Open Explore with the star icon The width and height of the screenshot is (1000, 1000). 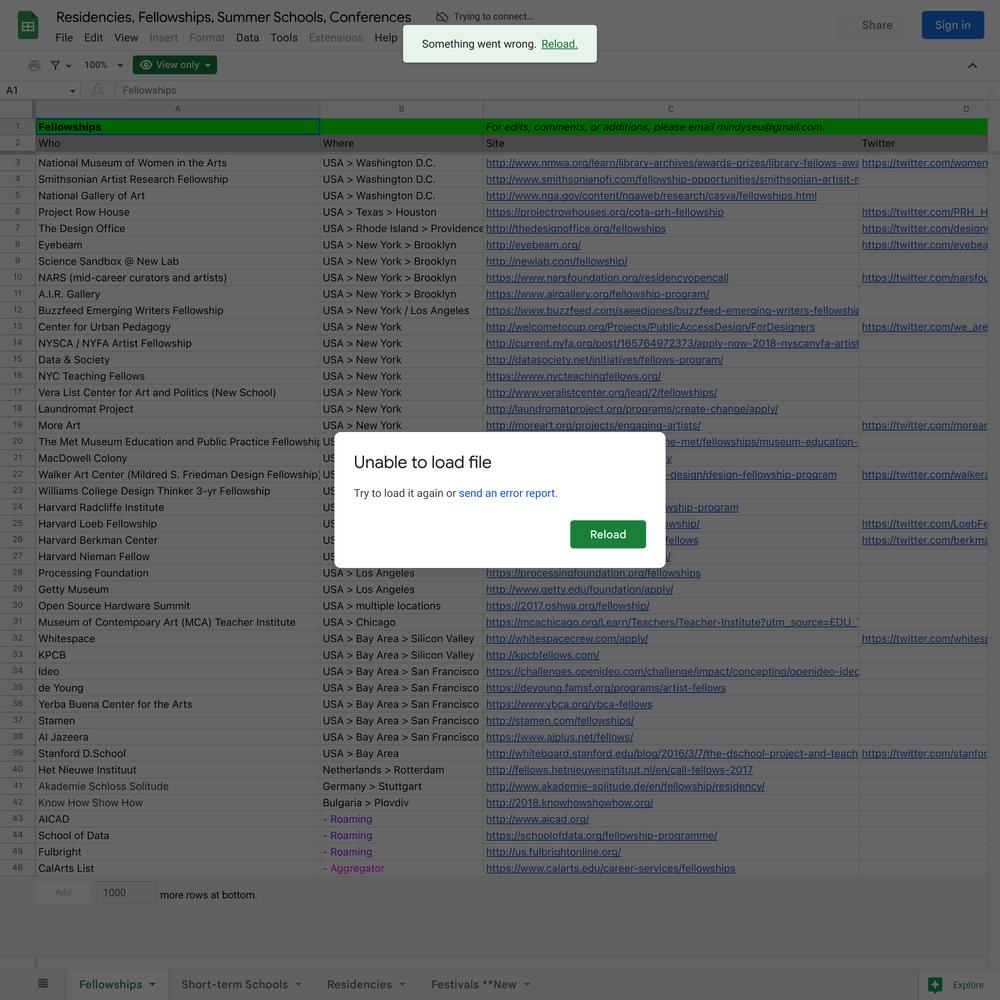[935, 985]
